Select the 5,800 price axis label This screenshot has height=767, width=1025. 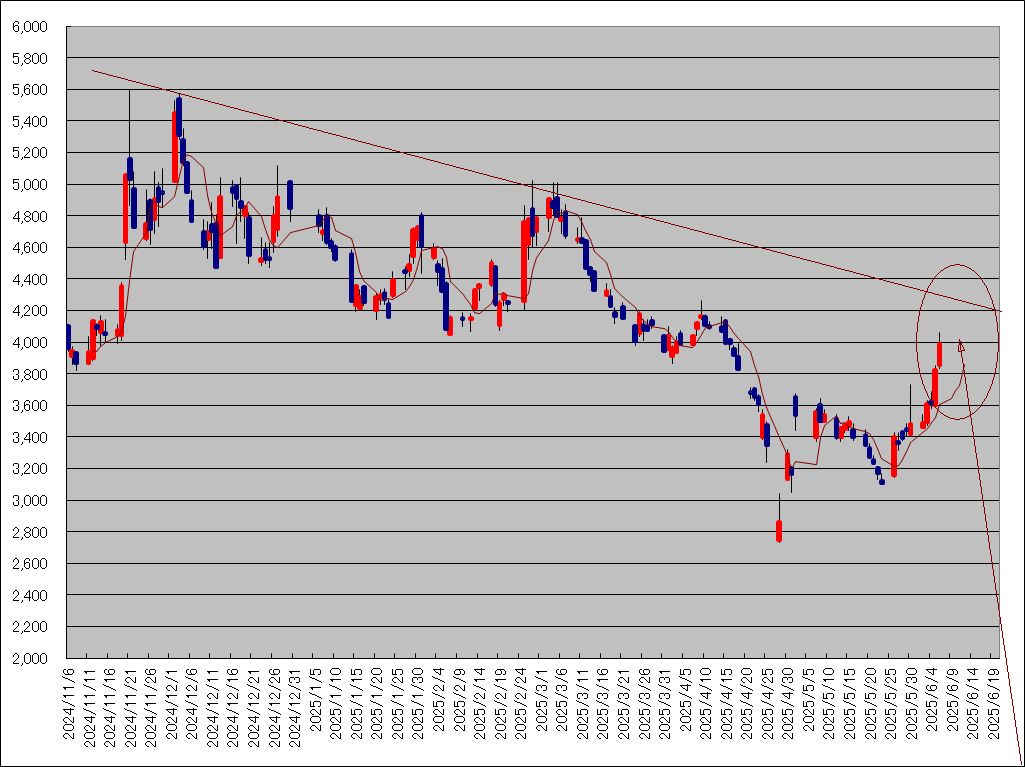coord(30,58)
